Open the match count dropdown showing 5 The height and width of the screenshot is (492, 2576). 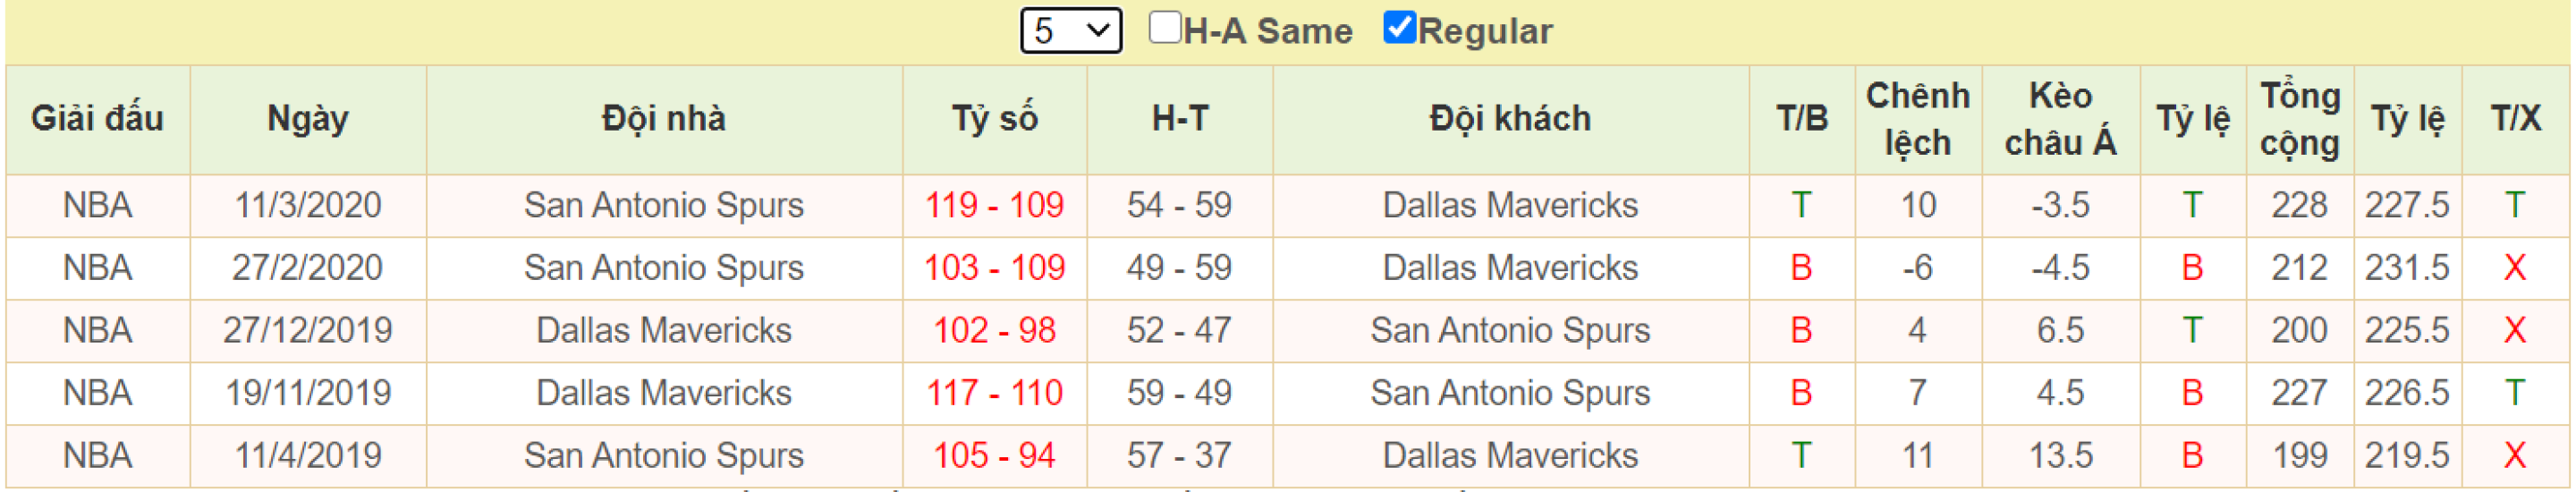tap(1070, 30)
